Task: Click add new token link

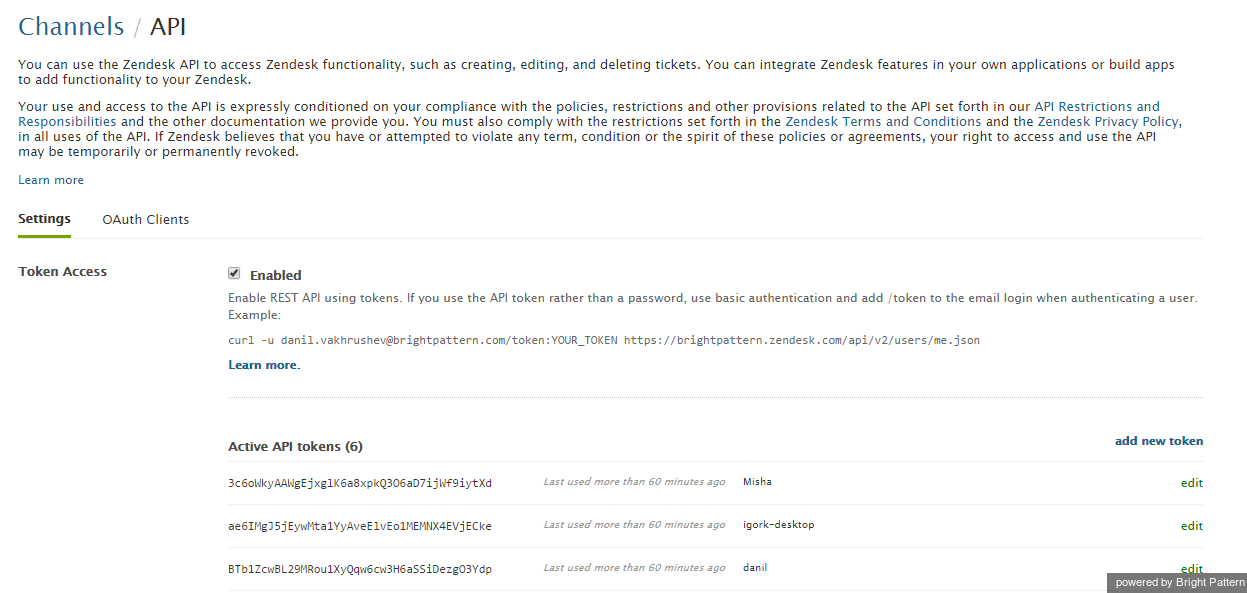Action: [1159, 441]
